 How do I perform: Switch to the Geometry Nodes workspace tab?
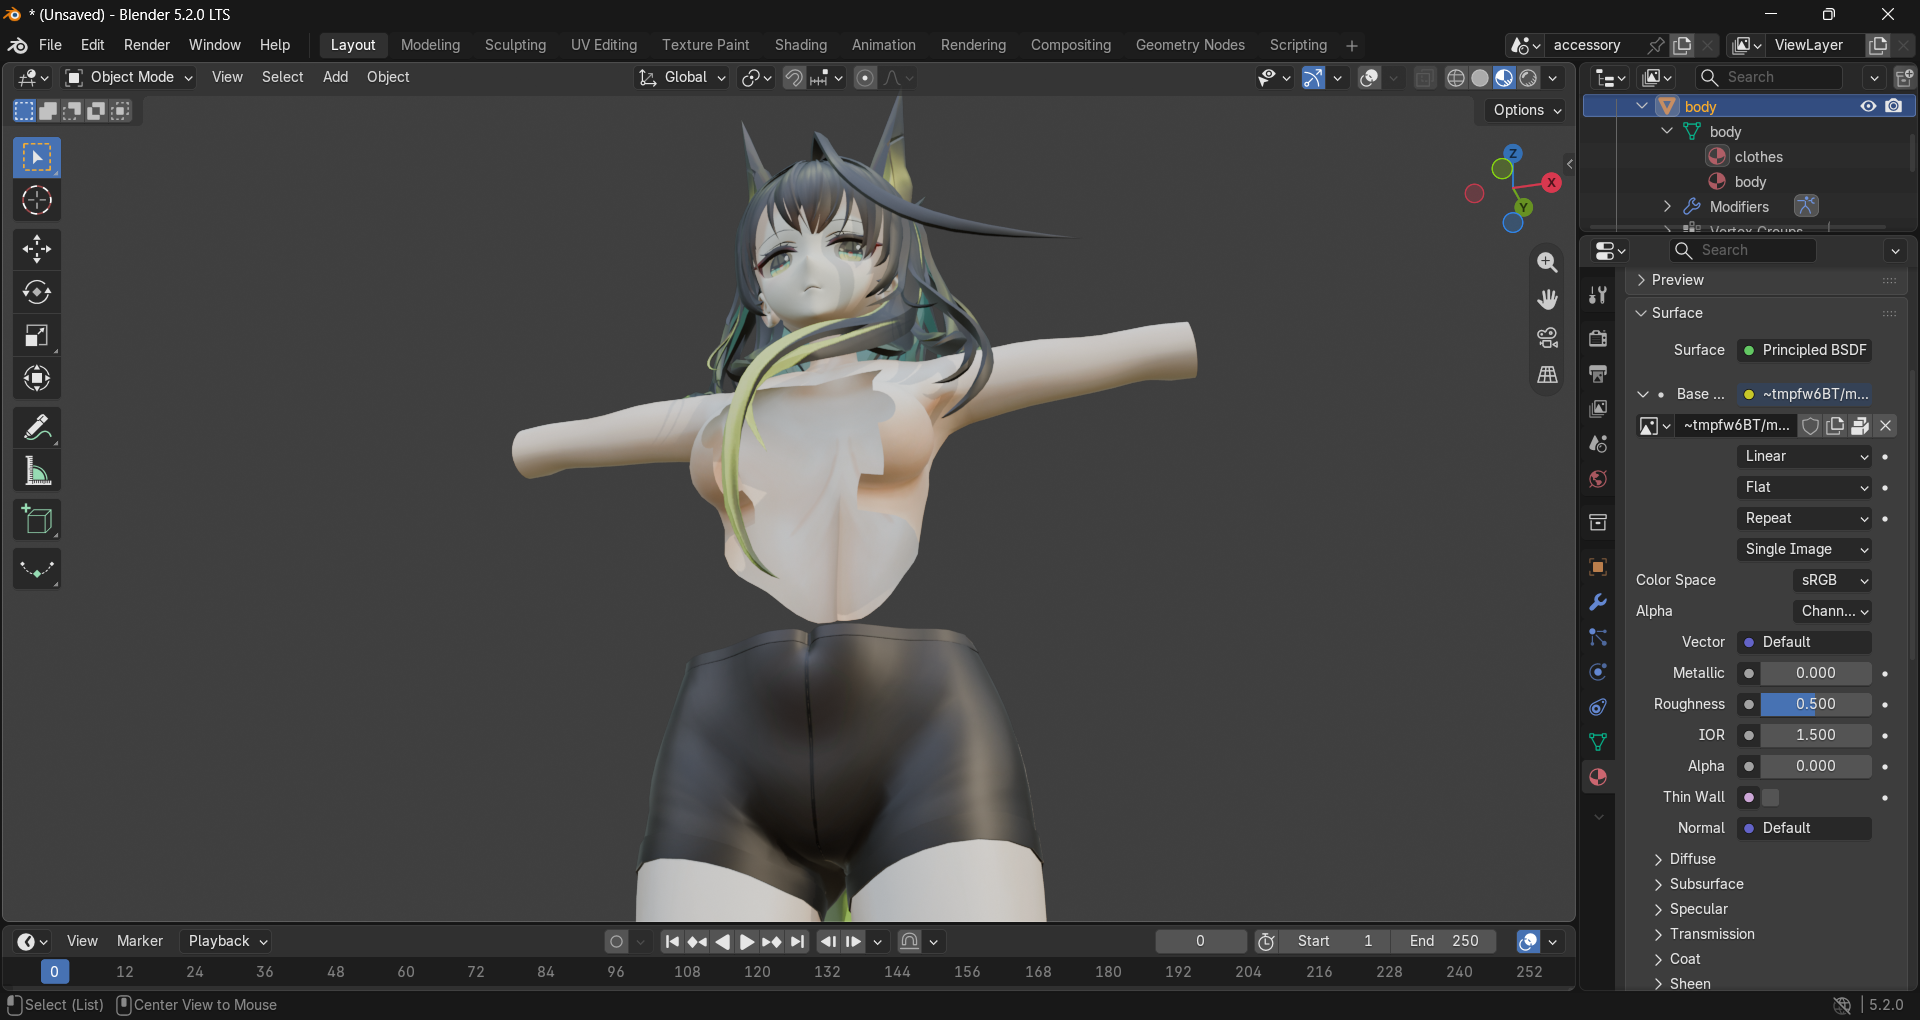[x=1190, y=45]
